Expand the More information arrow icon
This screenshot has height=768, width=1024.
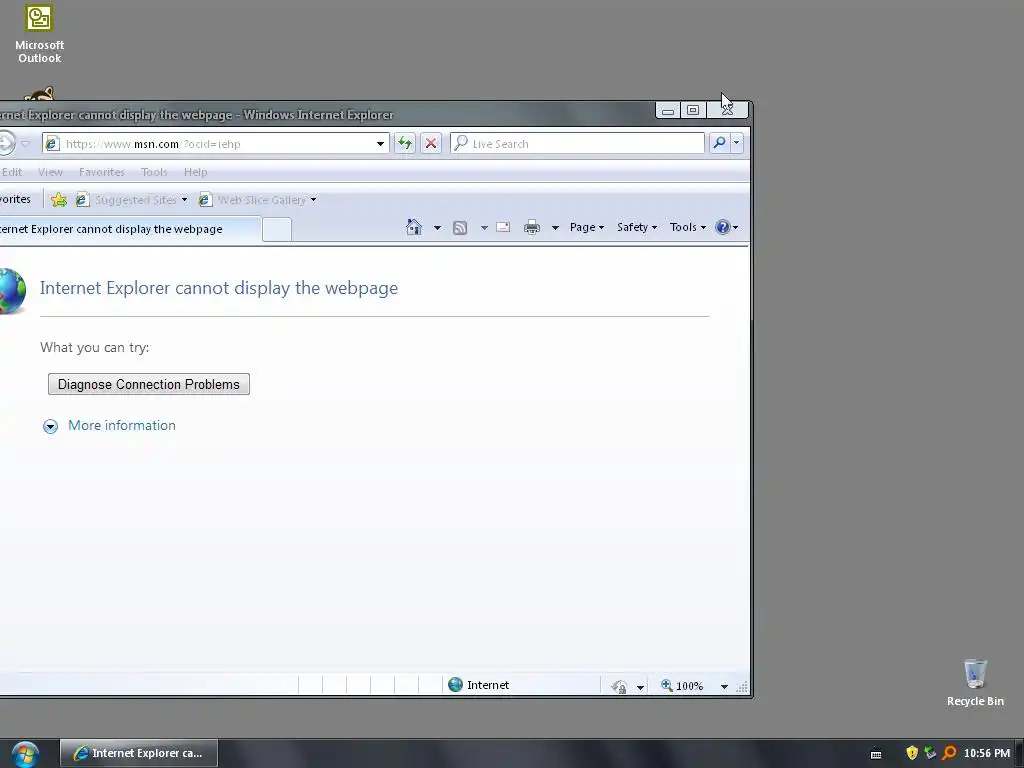50,426
